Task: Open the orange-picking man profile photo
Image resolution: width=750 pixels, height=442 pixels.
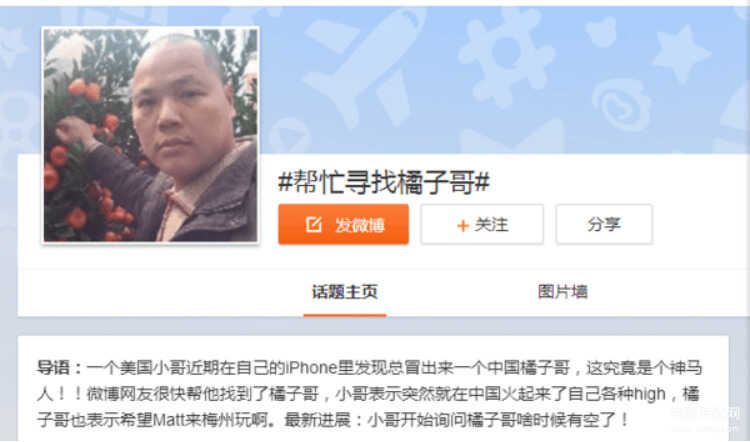Action: click(x=151, y=135)
